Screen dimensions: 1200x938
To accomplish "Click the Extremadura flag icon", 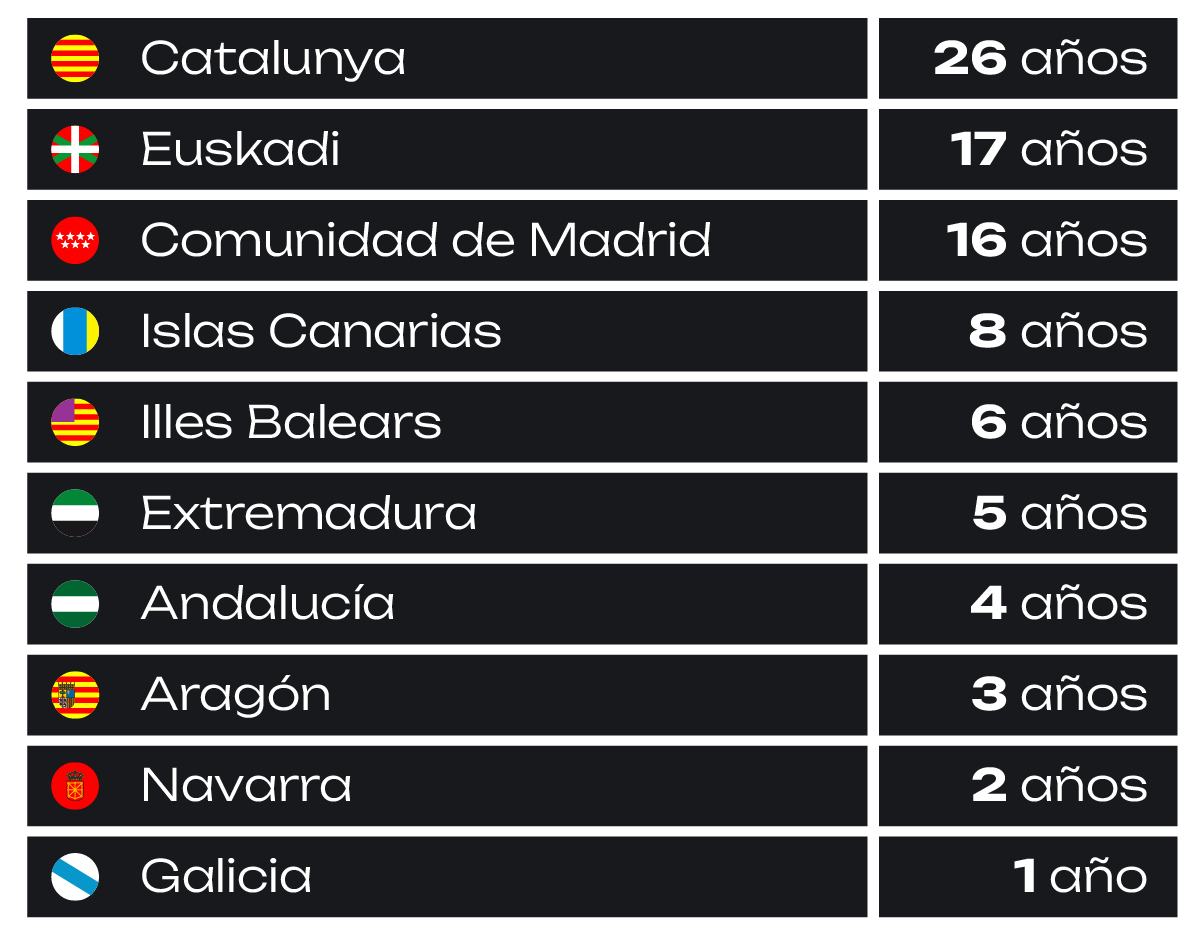I will click(x=75, y=513).
